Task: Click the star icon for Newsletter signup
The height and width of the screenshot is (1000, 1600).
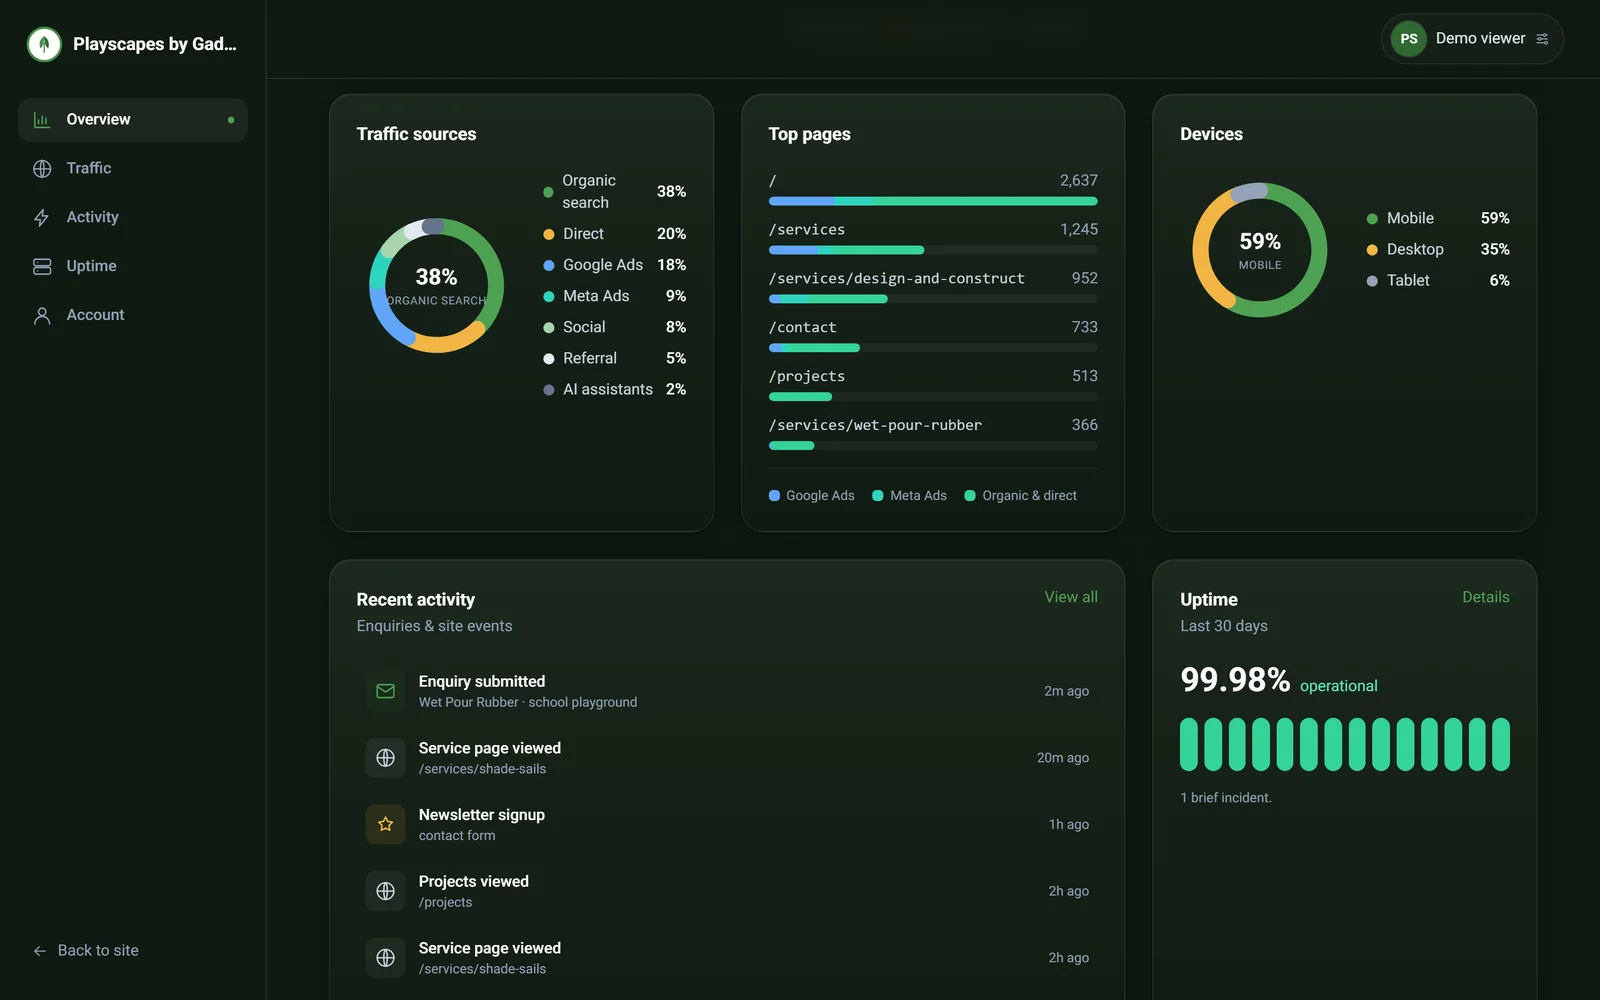Action: coord(385,825)
